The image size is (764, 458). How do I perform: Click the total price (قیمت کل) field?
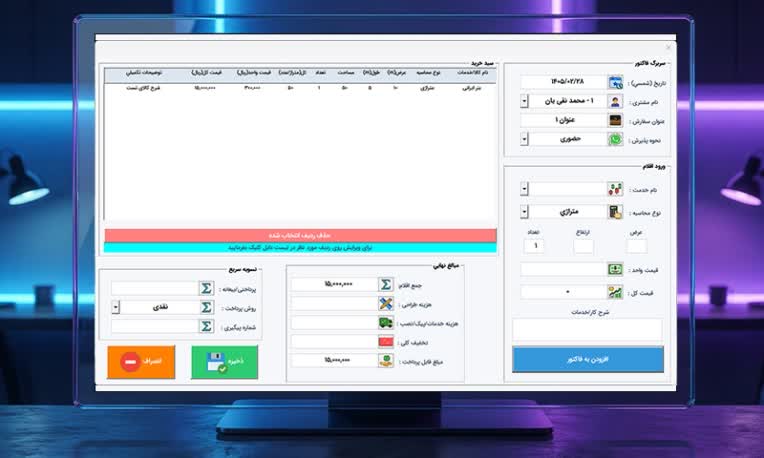click(x=564, y=292)
